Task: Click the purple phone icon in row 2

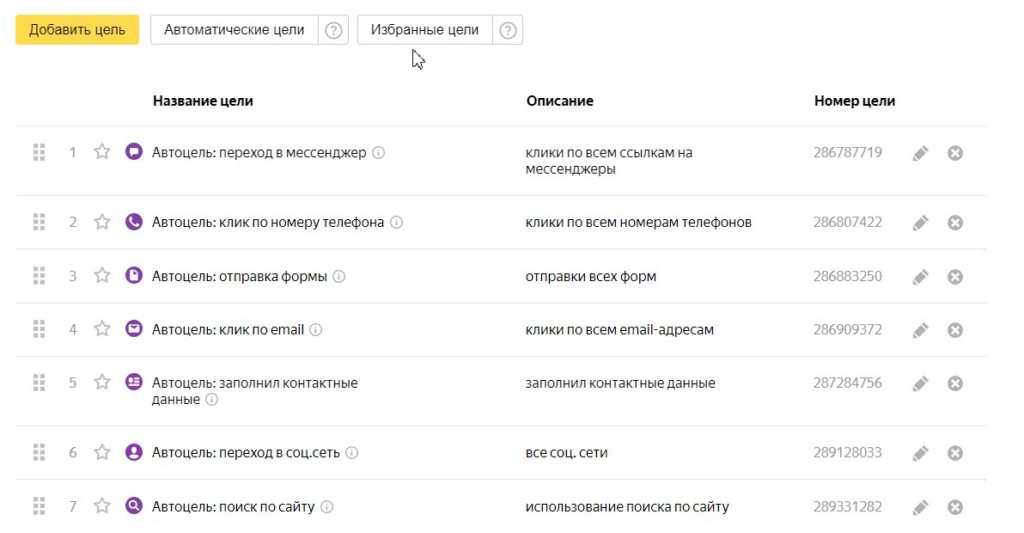Action: pos(134,222)
